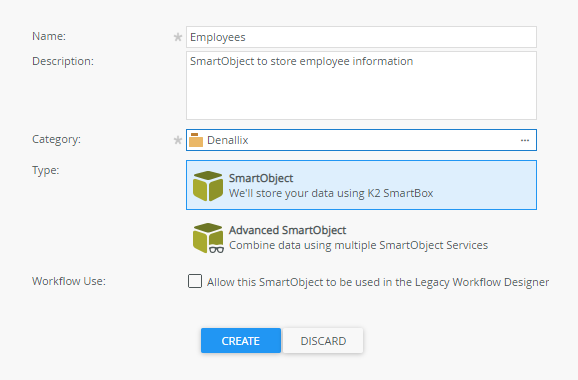Click the required asterisk beside Category field
Image resolution: width=578 pixels, height=380 pixels.
coord(178,140)
